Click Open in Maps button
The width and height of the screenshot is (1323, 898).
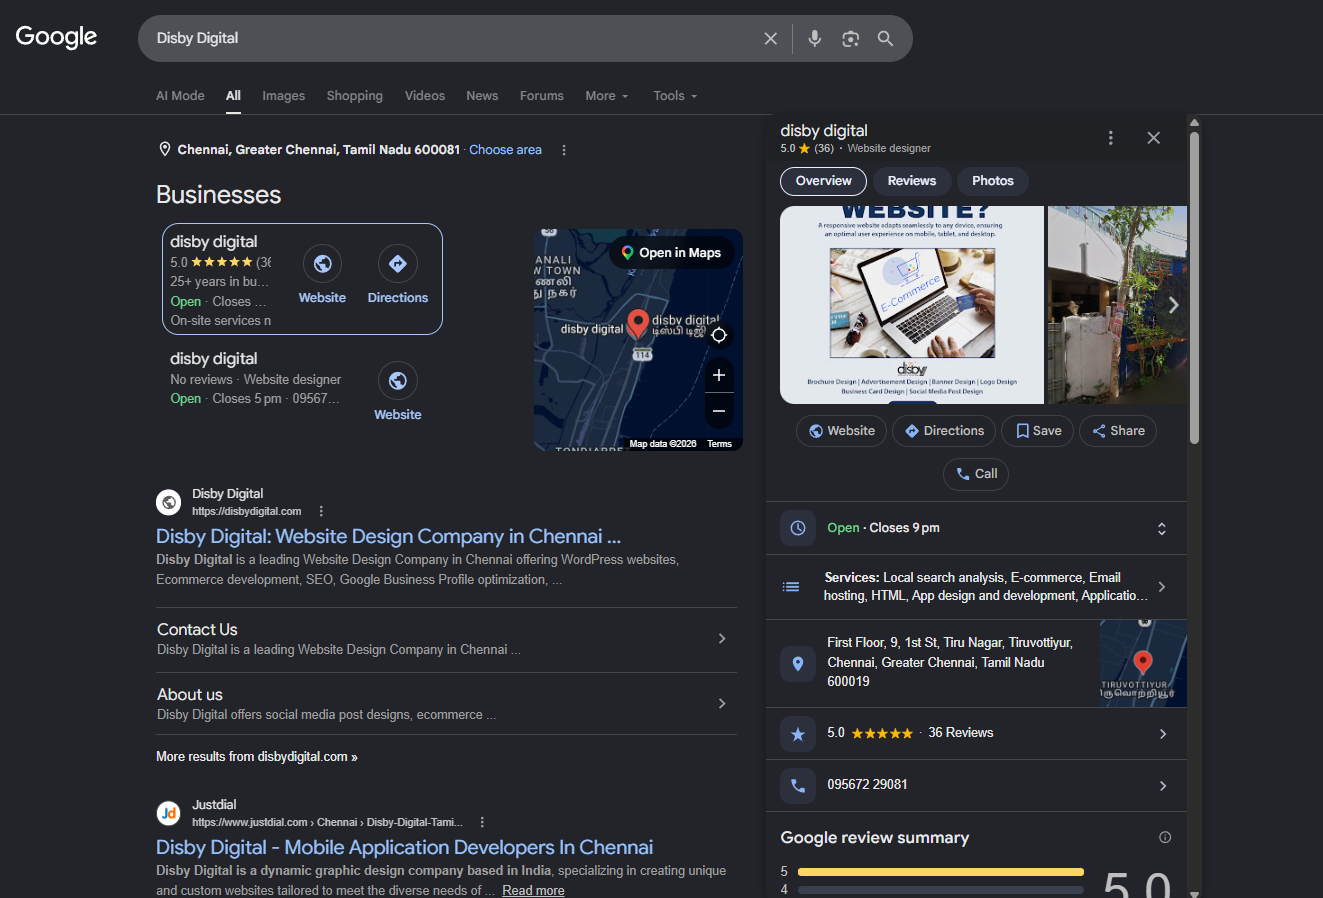coord(672,253)
